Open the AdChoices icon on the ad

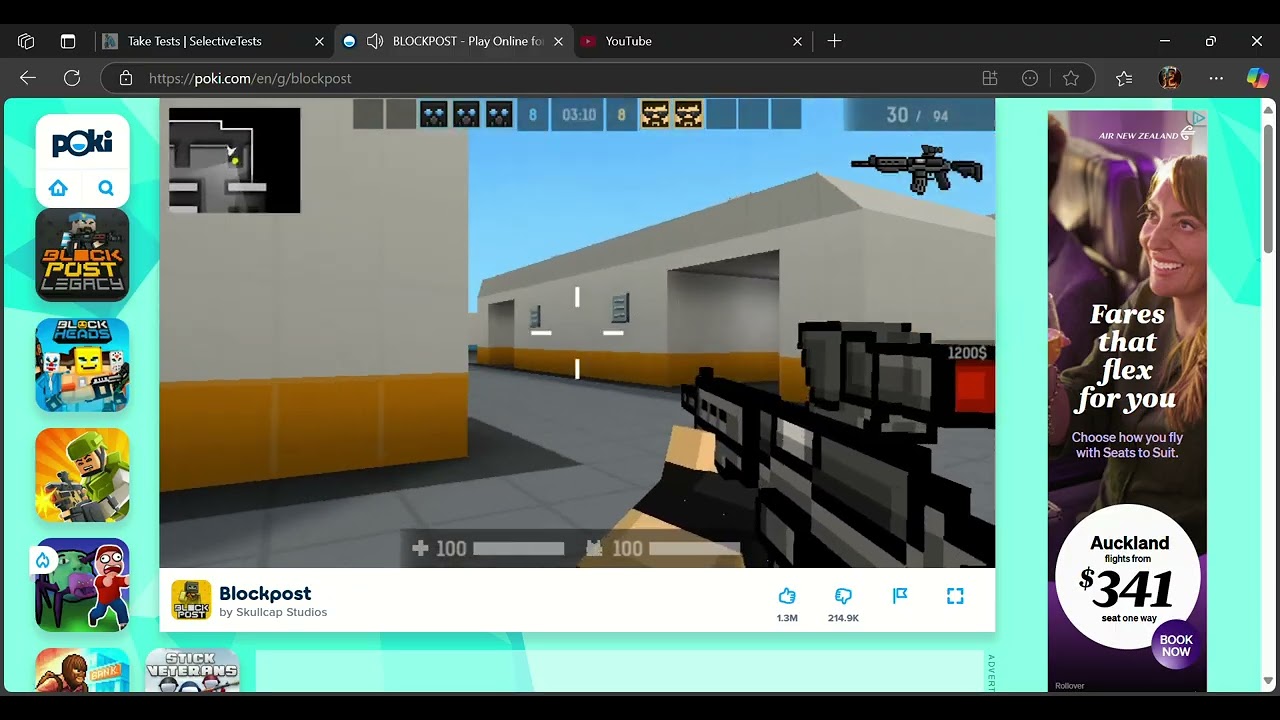click(x=1198, y=118)
